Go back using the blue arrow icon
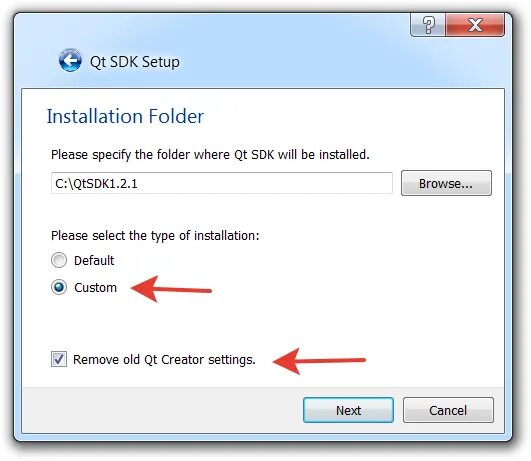531x461 pixels. pyautogui.click(x=70, y=60)
